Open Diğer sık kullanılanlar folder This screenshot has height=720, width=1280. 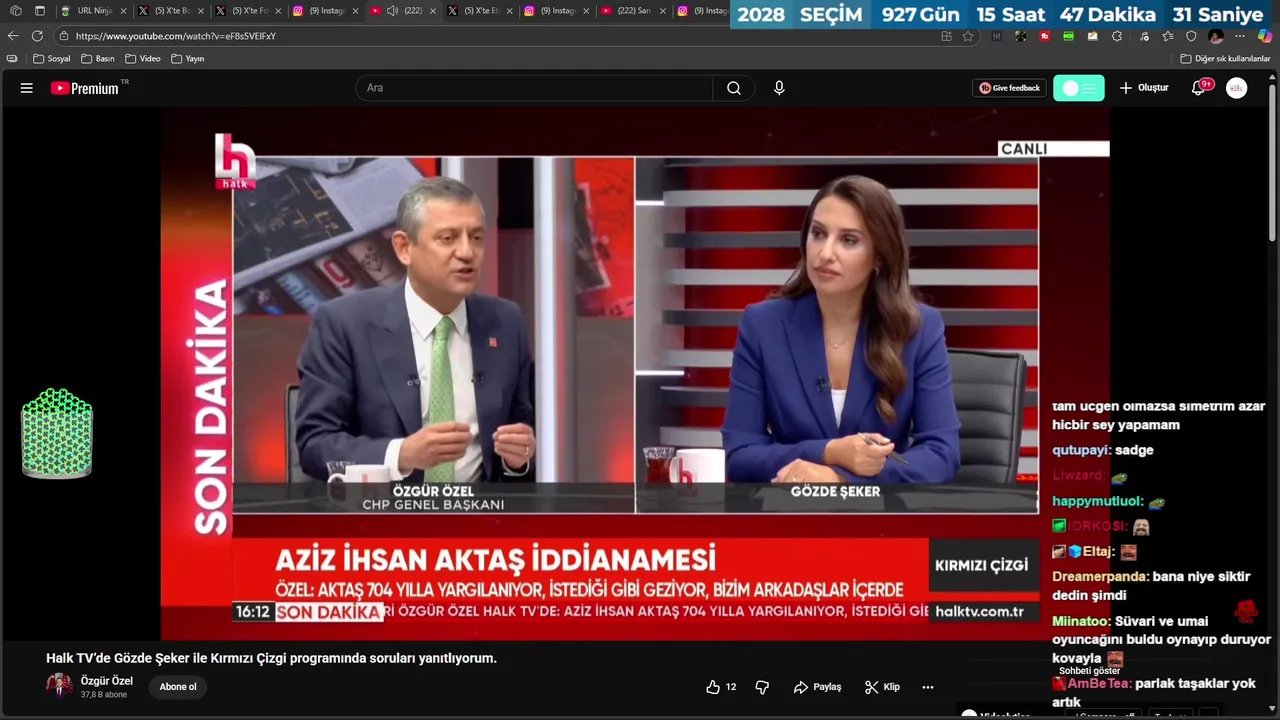point(1225,59)
